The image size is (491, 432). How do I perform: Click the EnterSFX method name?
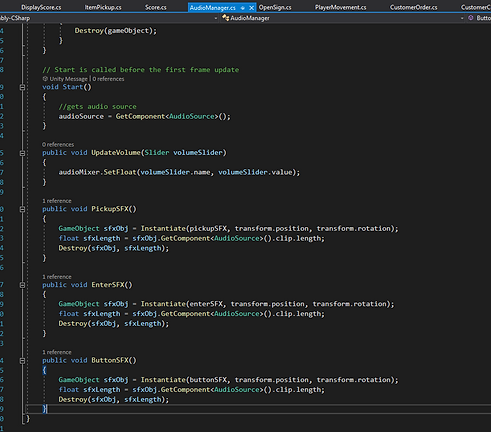pos(108,285)
